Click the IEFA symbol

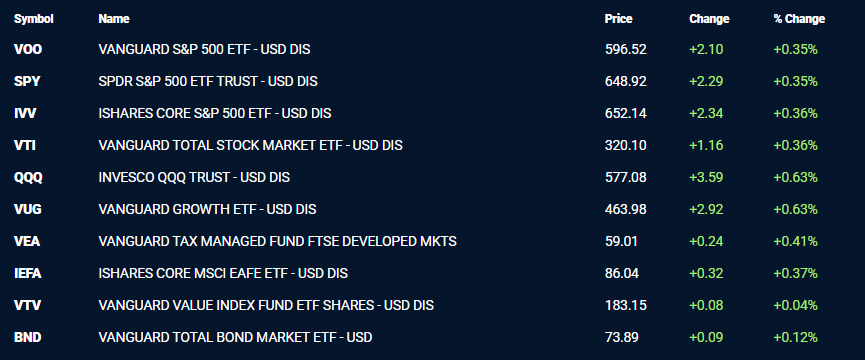point(28,273)
